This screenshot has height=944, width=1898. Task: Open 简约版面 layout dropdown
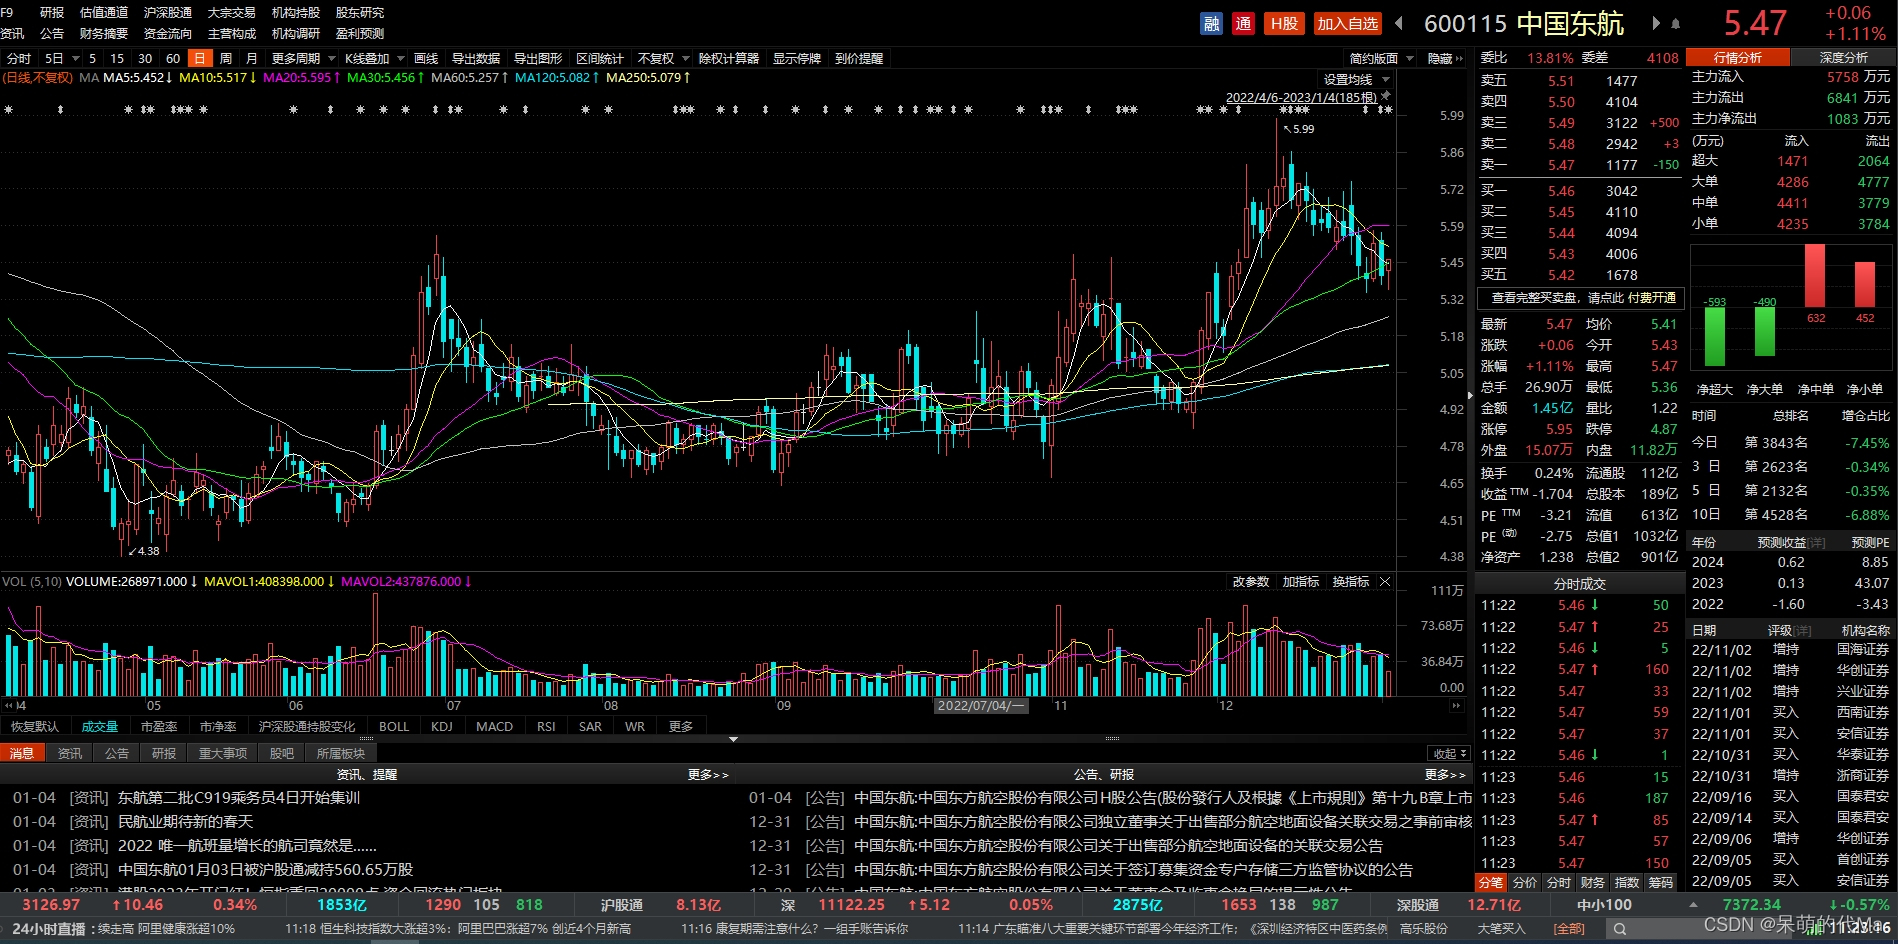pyautogui.click(x=1381, y=58)
